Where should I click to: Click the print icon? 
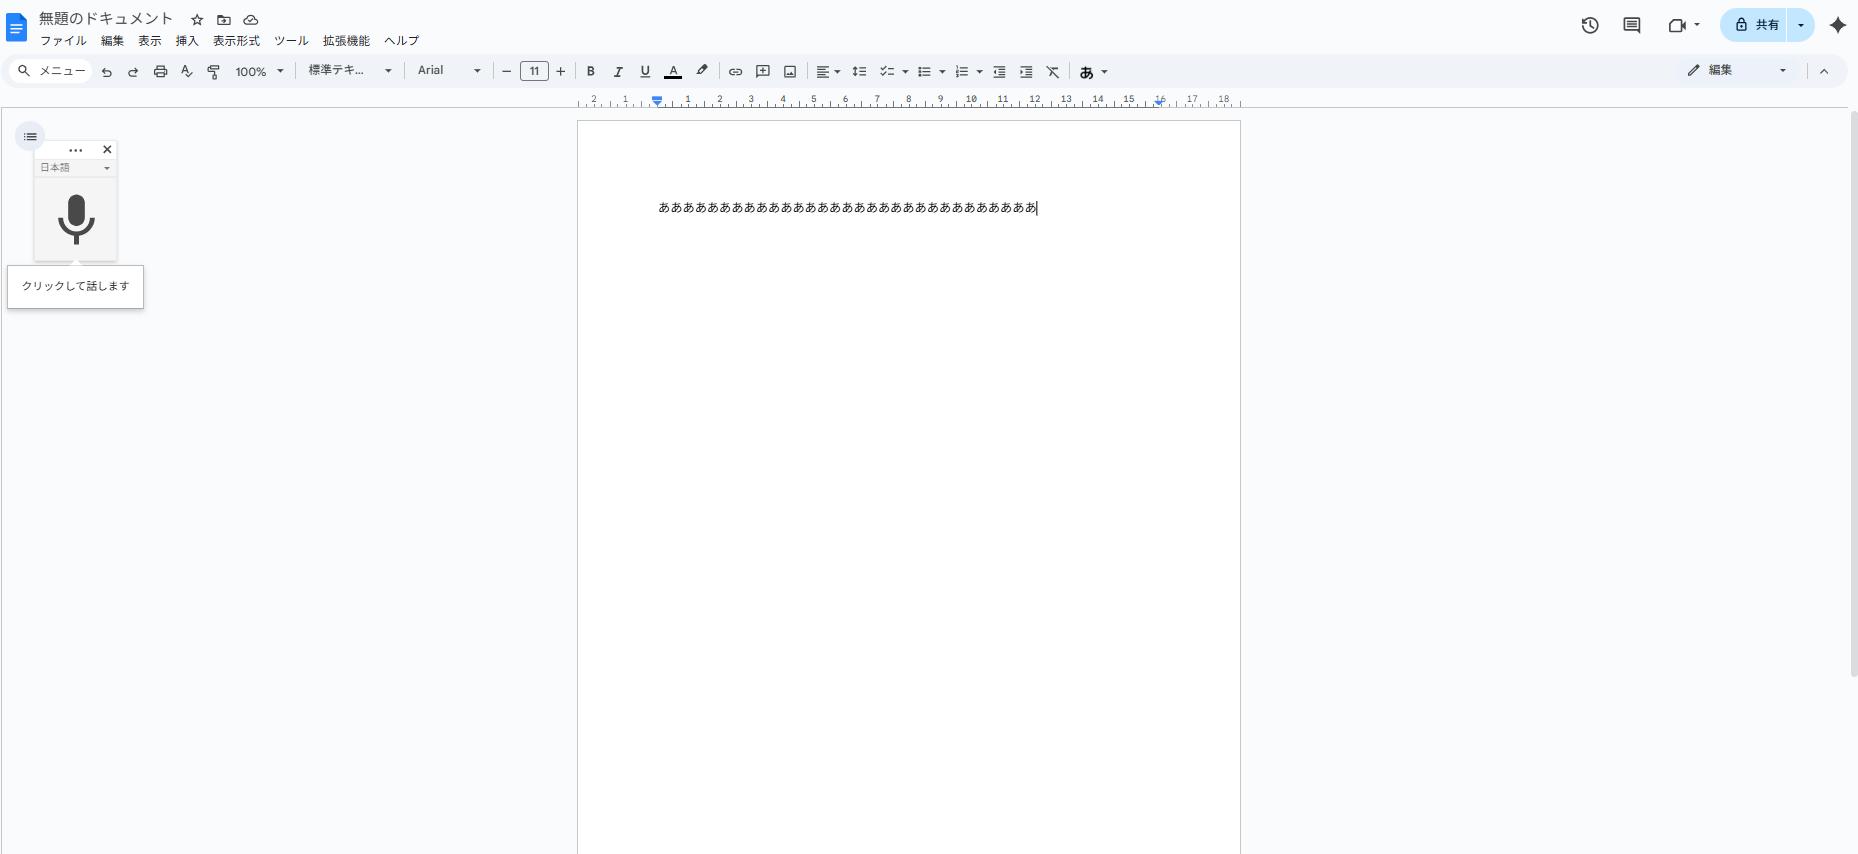pos(160,72)
